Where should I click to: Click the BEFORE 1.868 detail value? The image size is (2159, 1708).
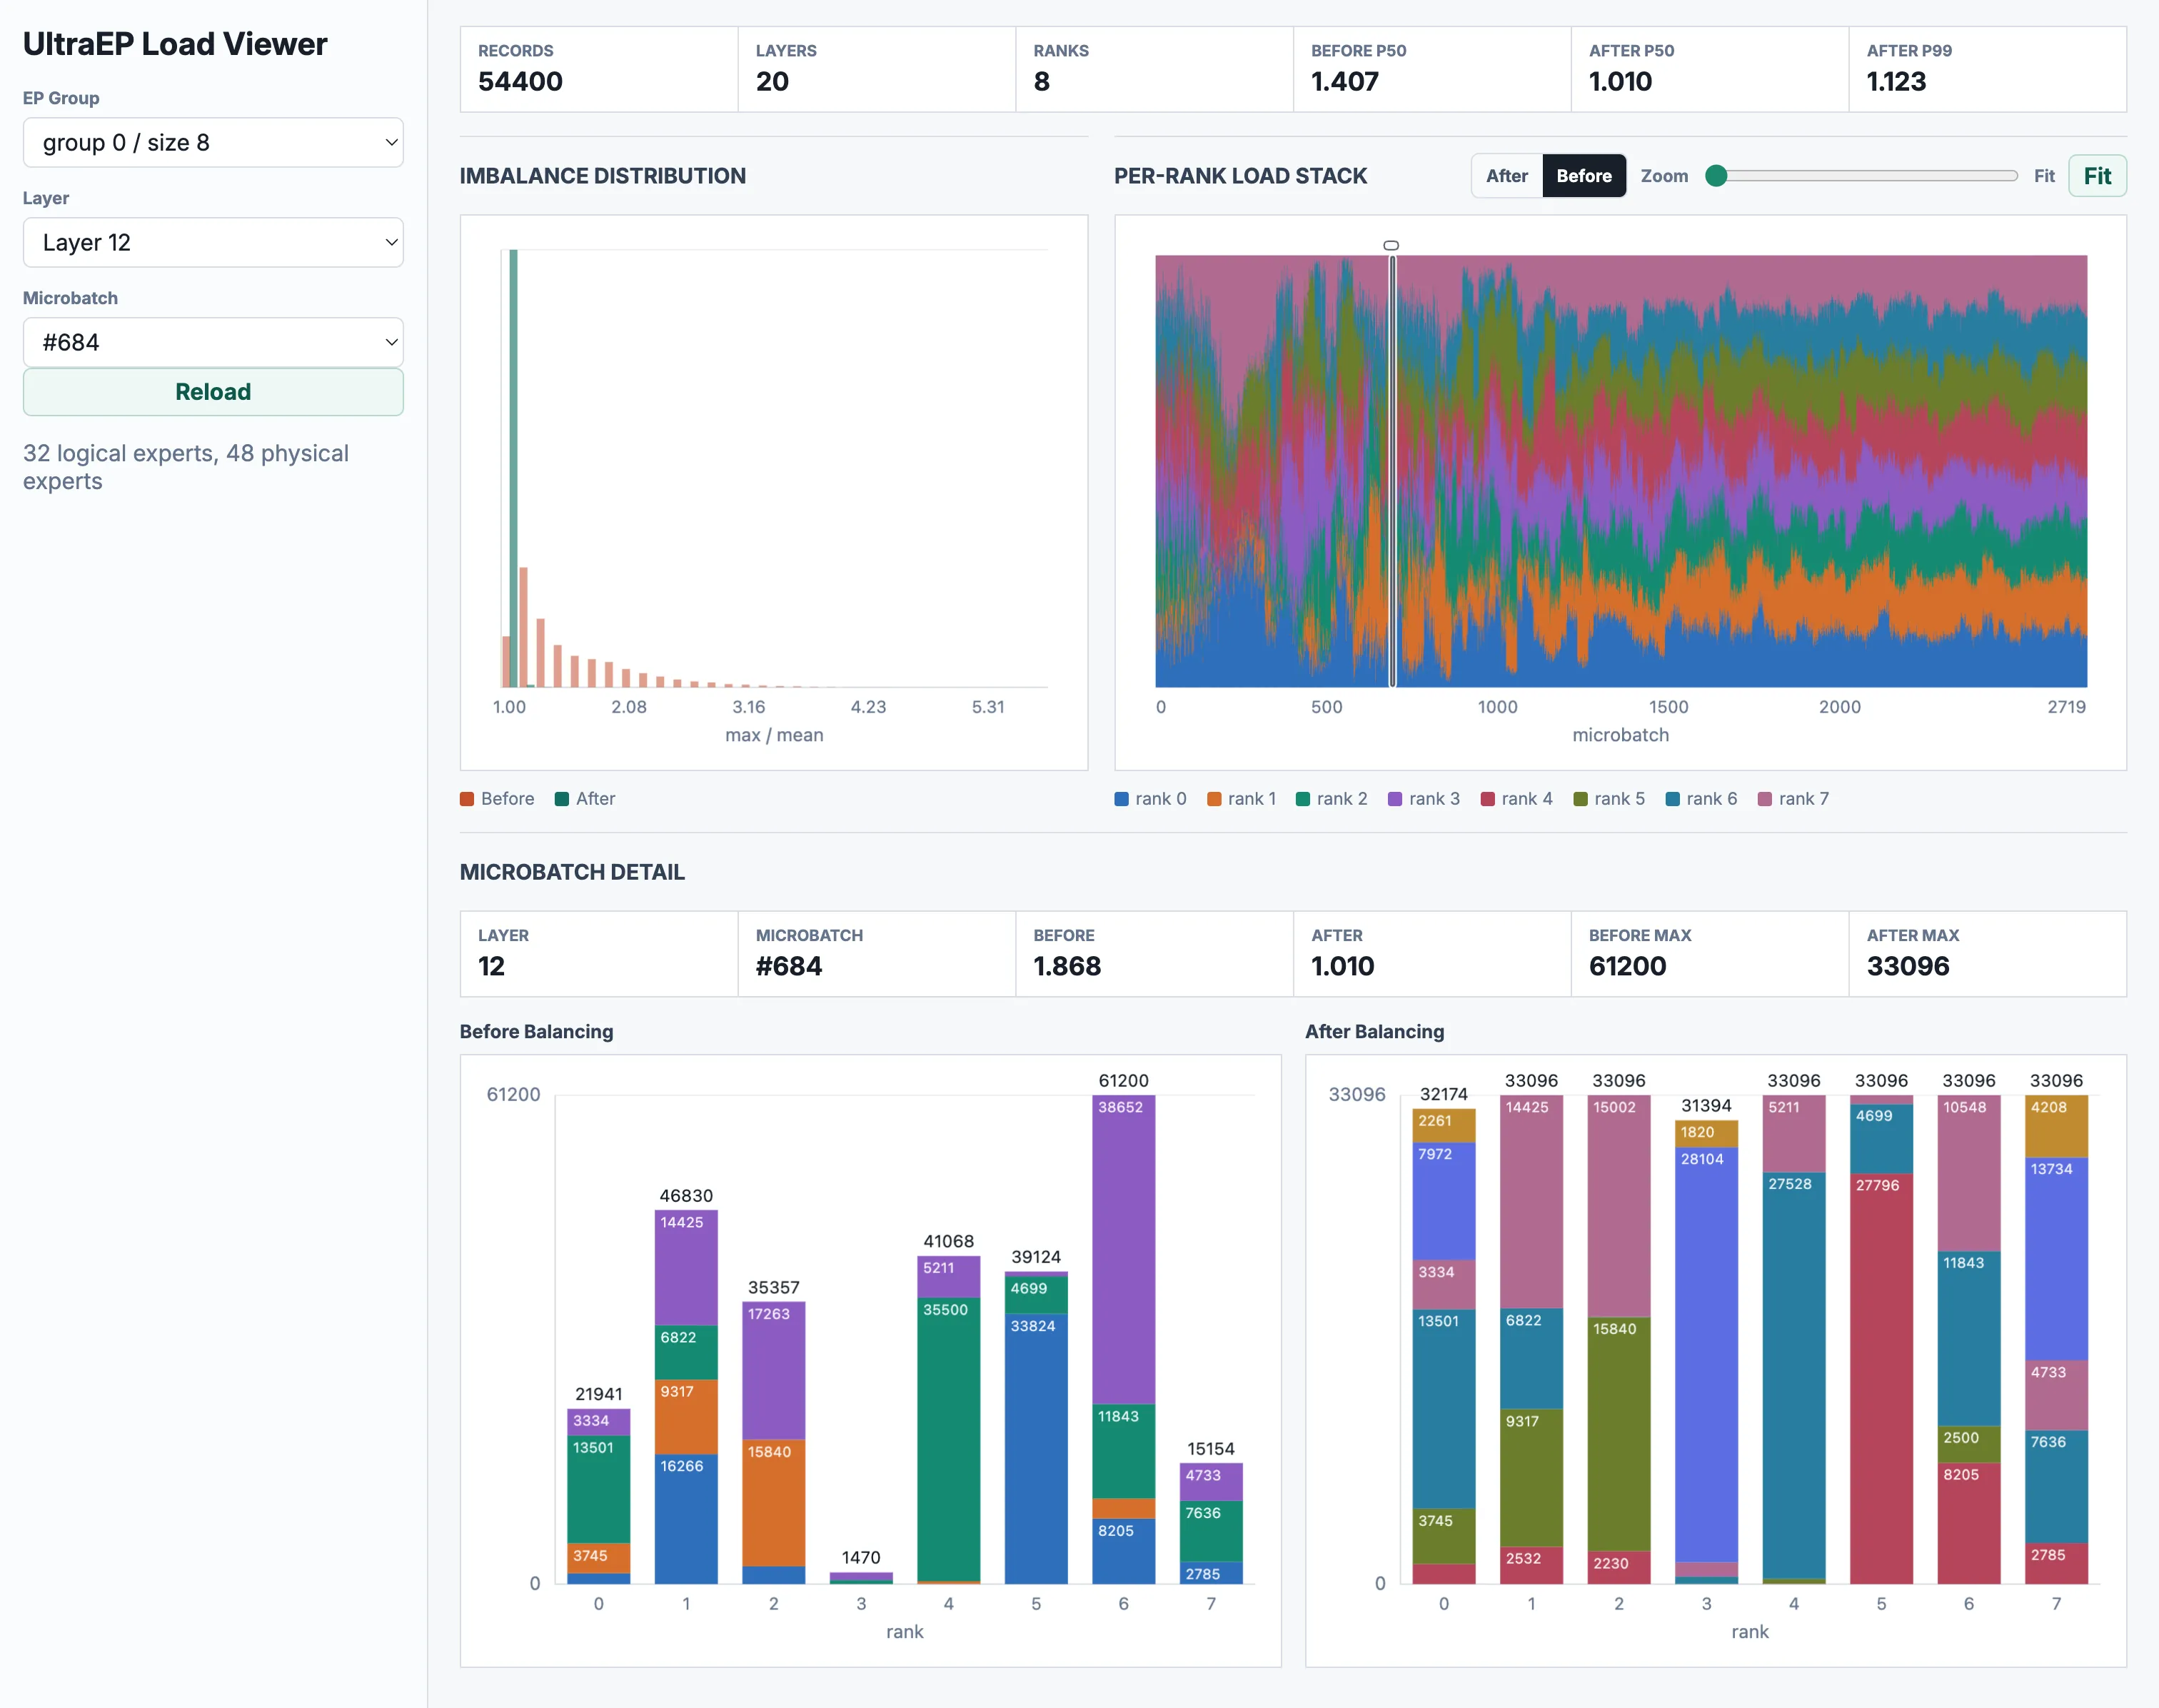(x=1067, y=967)
